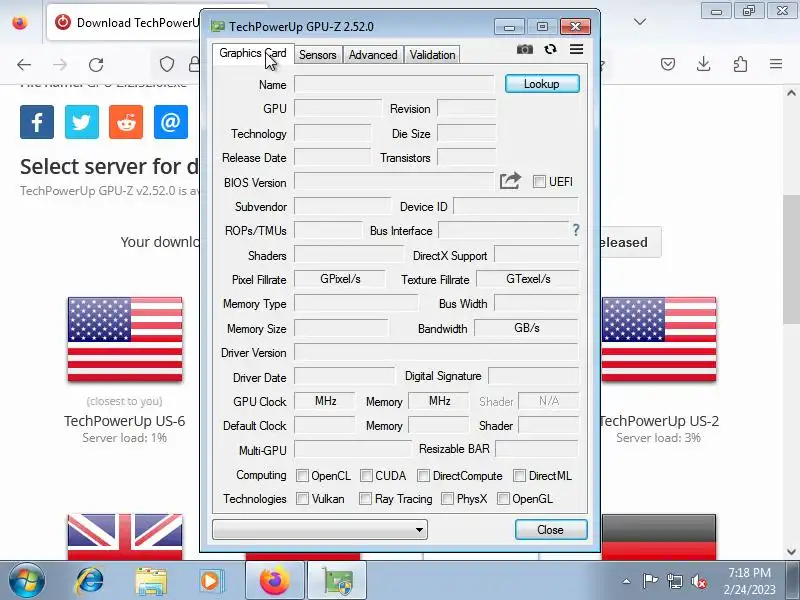Click the network tray icon

pyautogui.click(x=674, y=581)
